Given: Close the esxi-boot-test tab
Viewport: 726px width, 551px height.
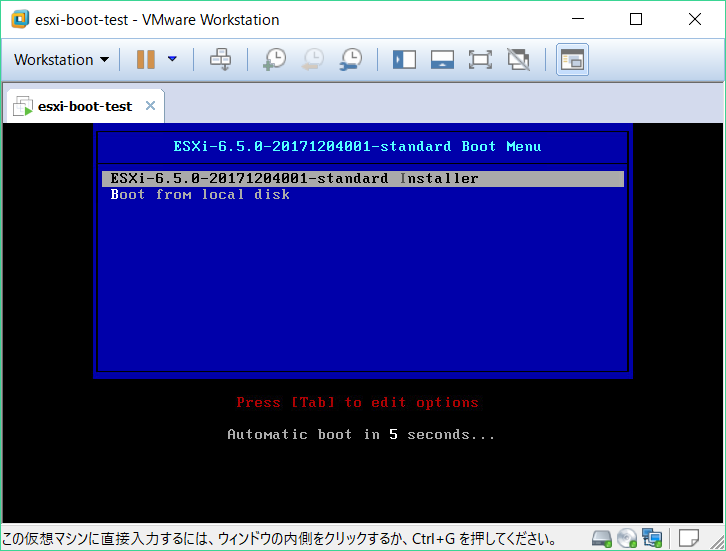Looking at the screenshot, I should tap(150, 106).
